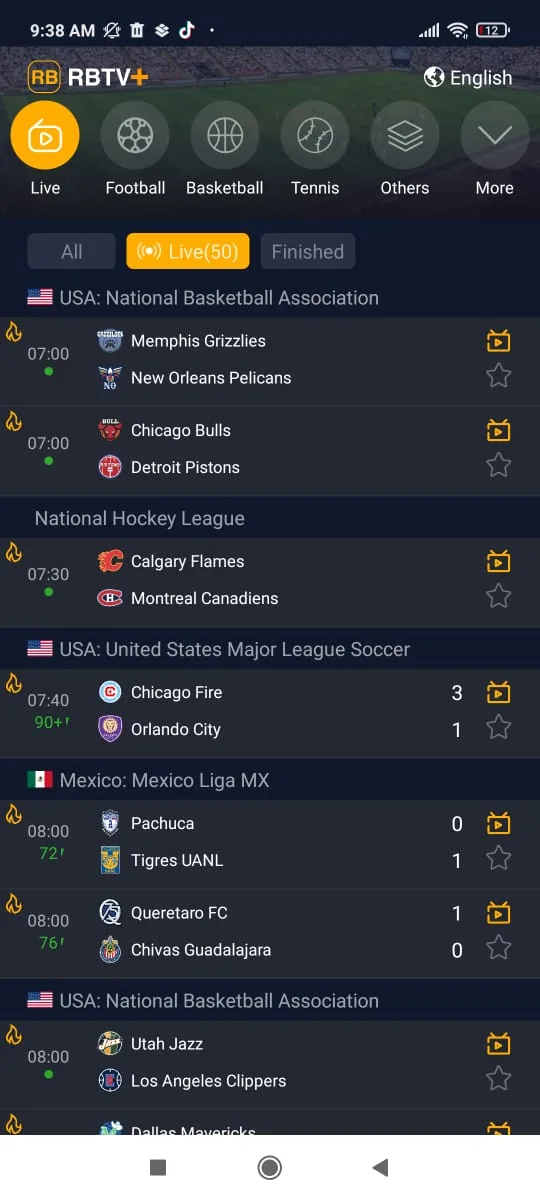
Task: Open the Utah Jazz vs Clippers match
Action: 270,1063
